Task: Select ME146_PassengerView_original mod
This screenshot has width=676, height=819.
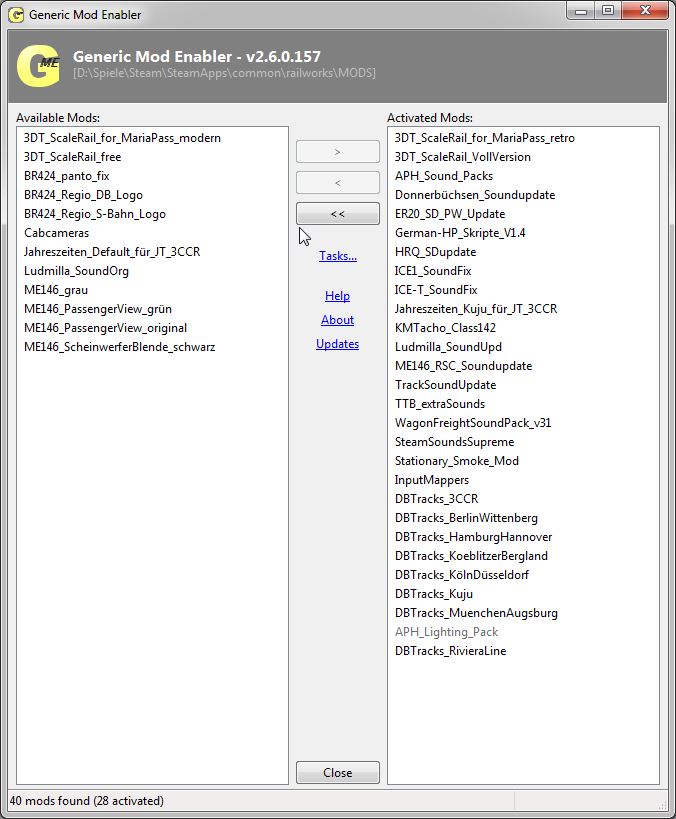Action: click(105, 328)
